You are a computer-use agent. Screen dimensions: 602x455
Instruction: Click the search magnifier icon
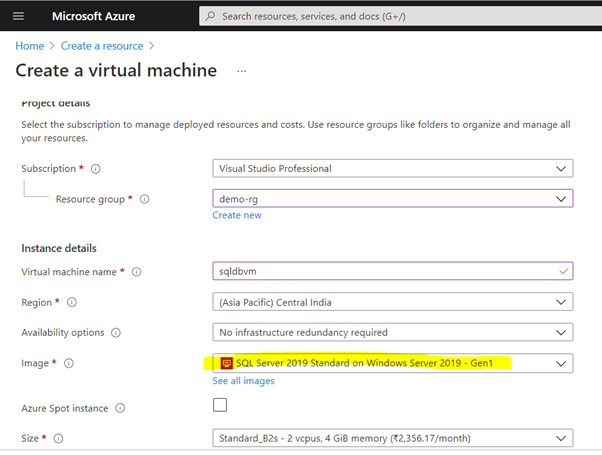point(210,16)
